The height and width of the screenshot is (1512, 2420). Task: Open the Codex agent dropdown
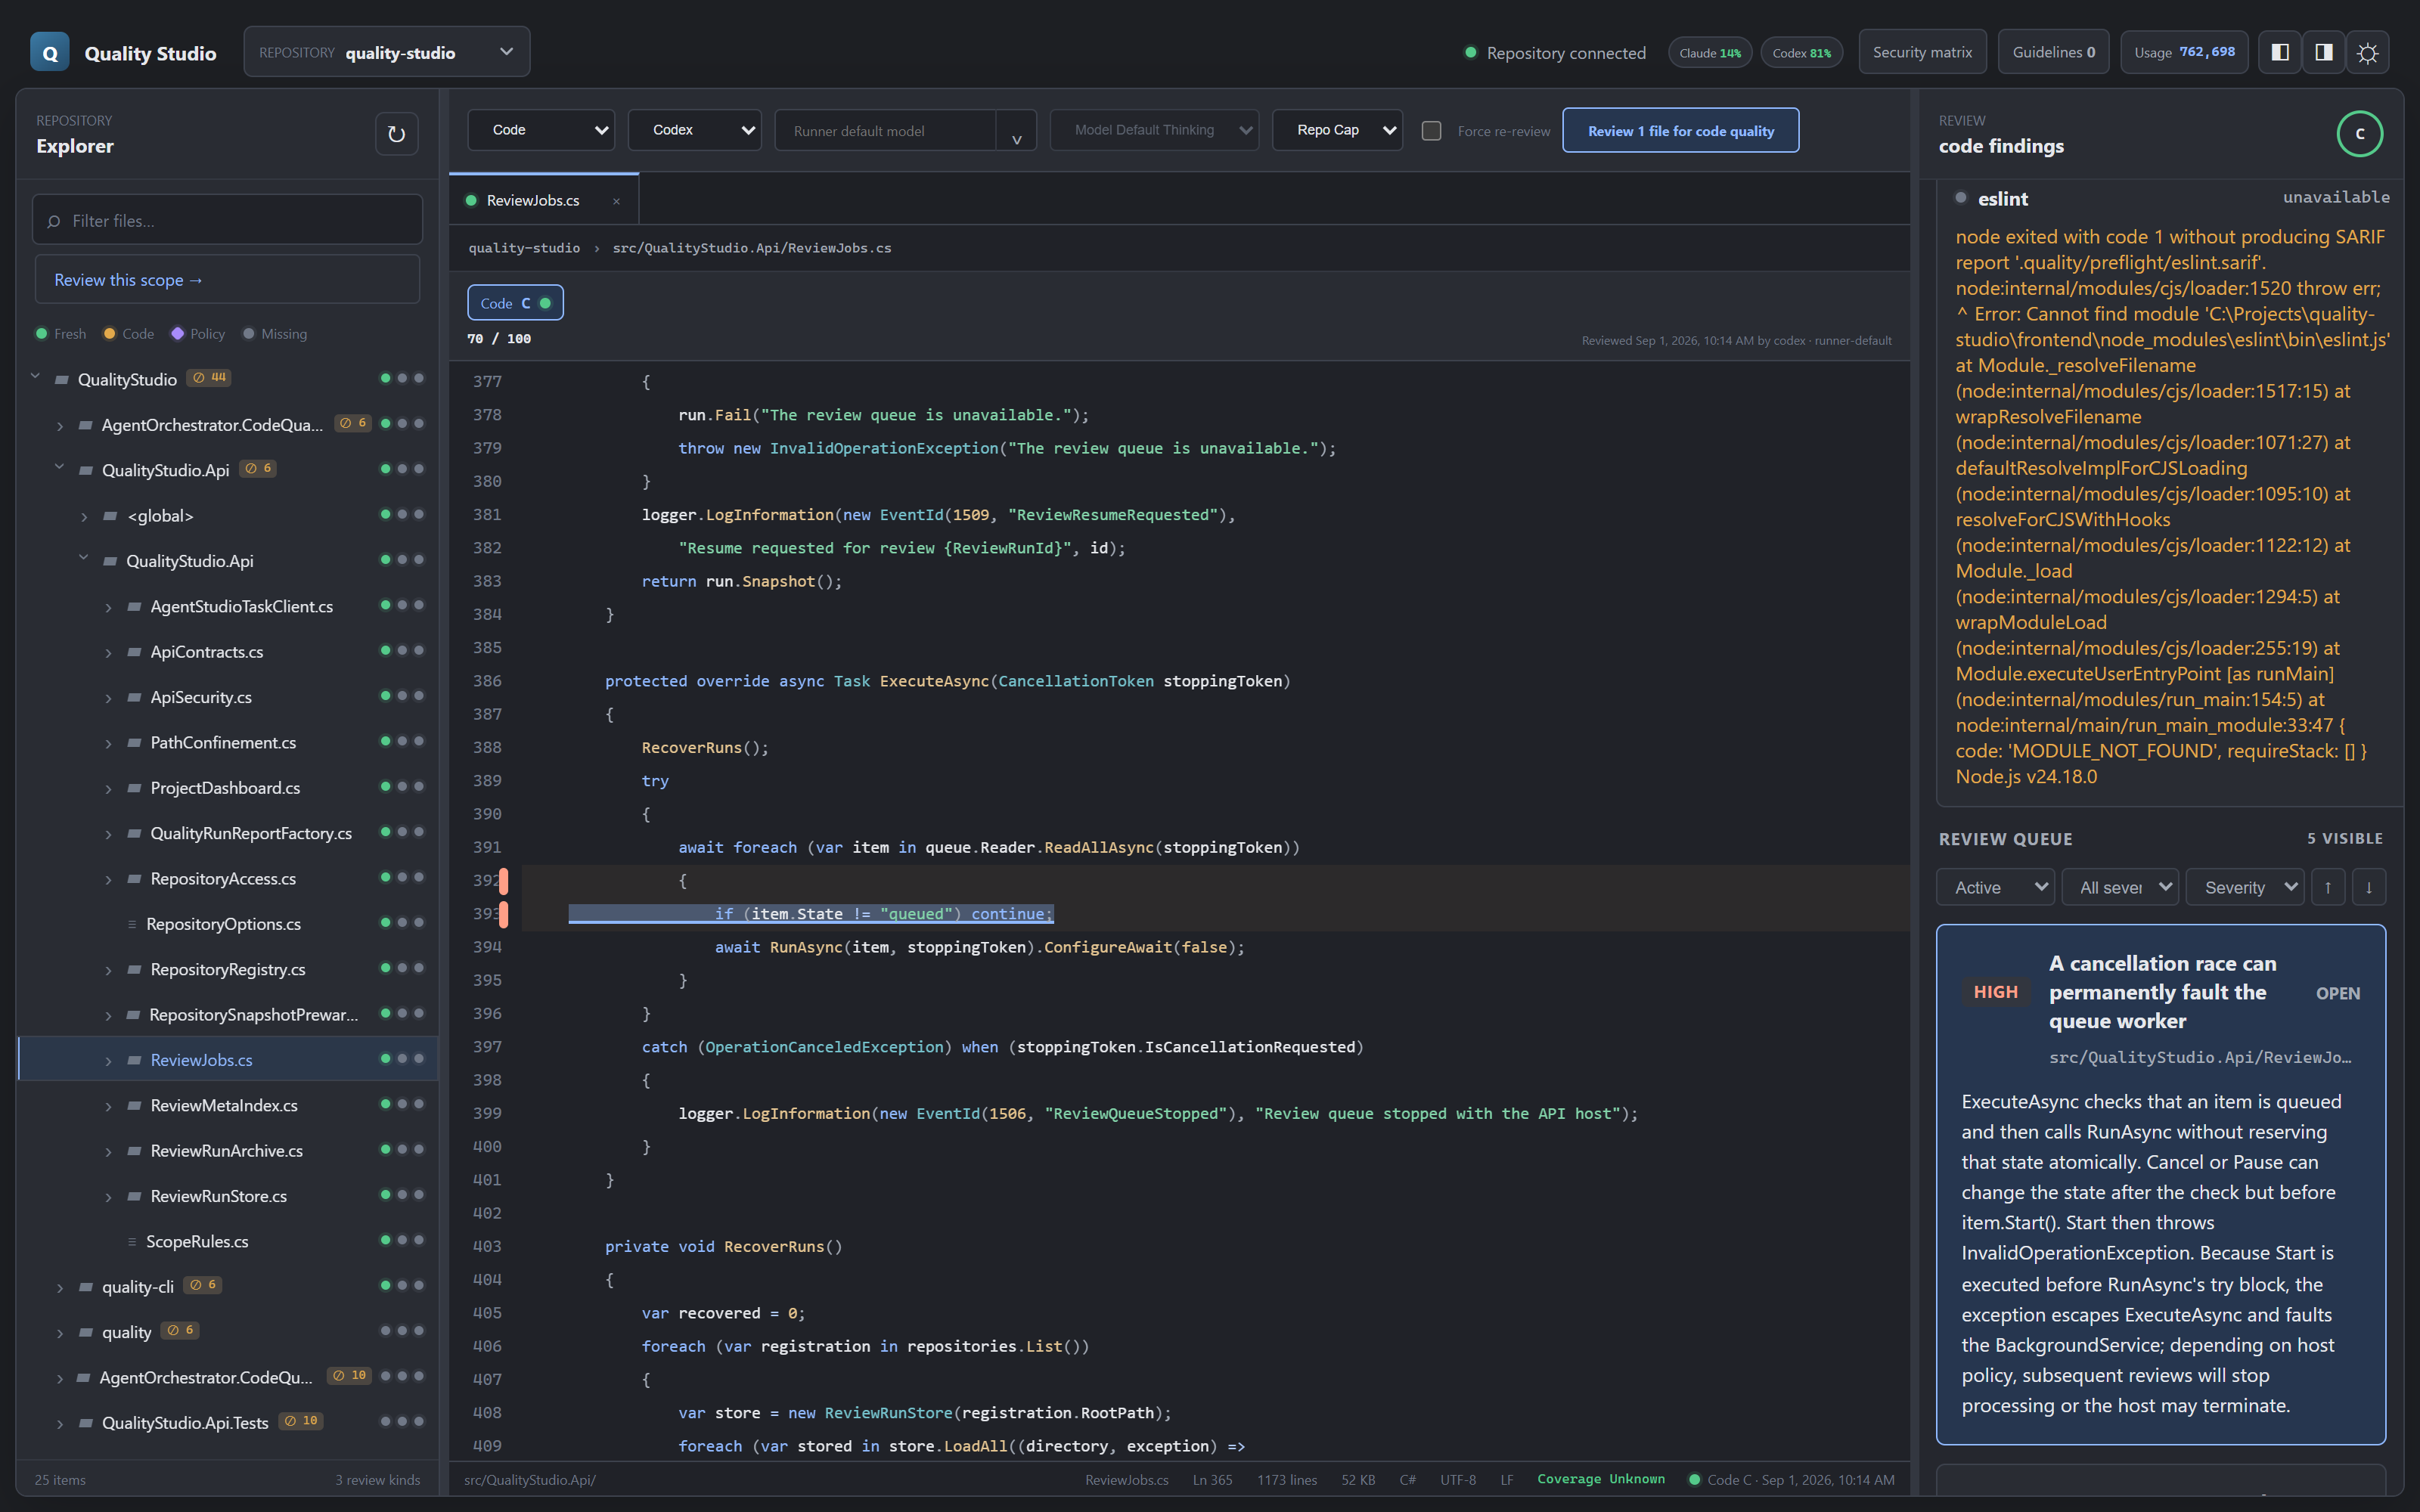(x=695, y=130)
